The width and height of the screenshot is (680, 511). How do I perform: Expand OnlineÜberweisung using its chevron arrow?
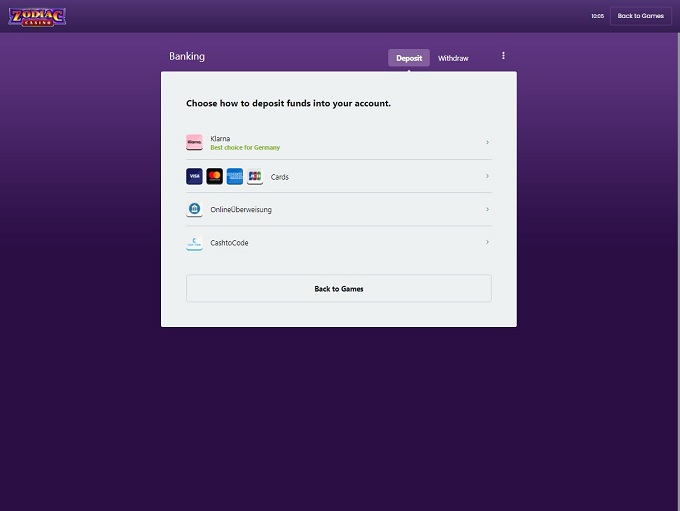487,210
